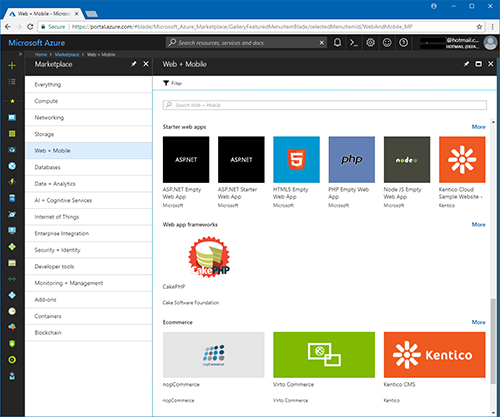
Task: Click More link for Web app frameworks
Action: [478, 224]
